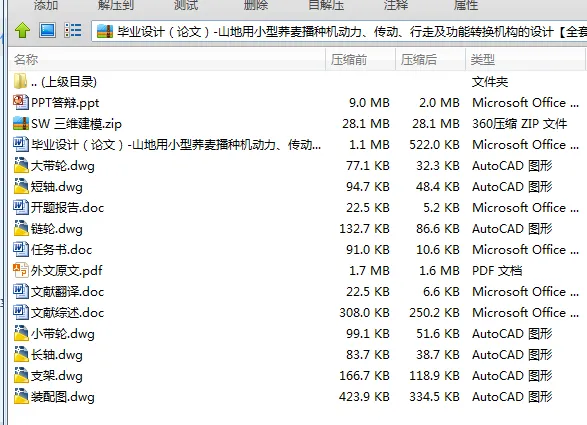This screenshot has width=587, height=425.
Task: Select file name 开题报告.doc
Action: 67,207
